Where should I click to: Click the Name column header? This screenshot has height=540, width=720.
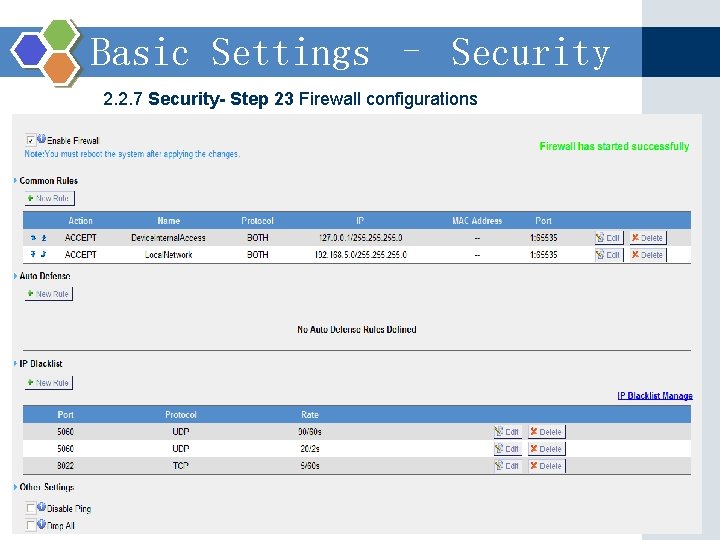point(169,221)
